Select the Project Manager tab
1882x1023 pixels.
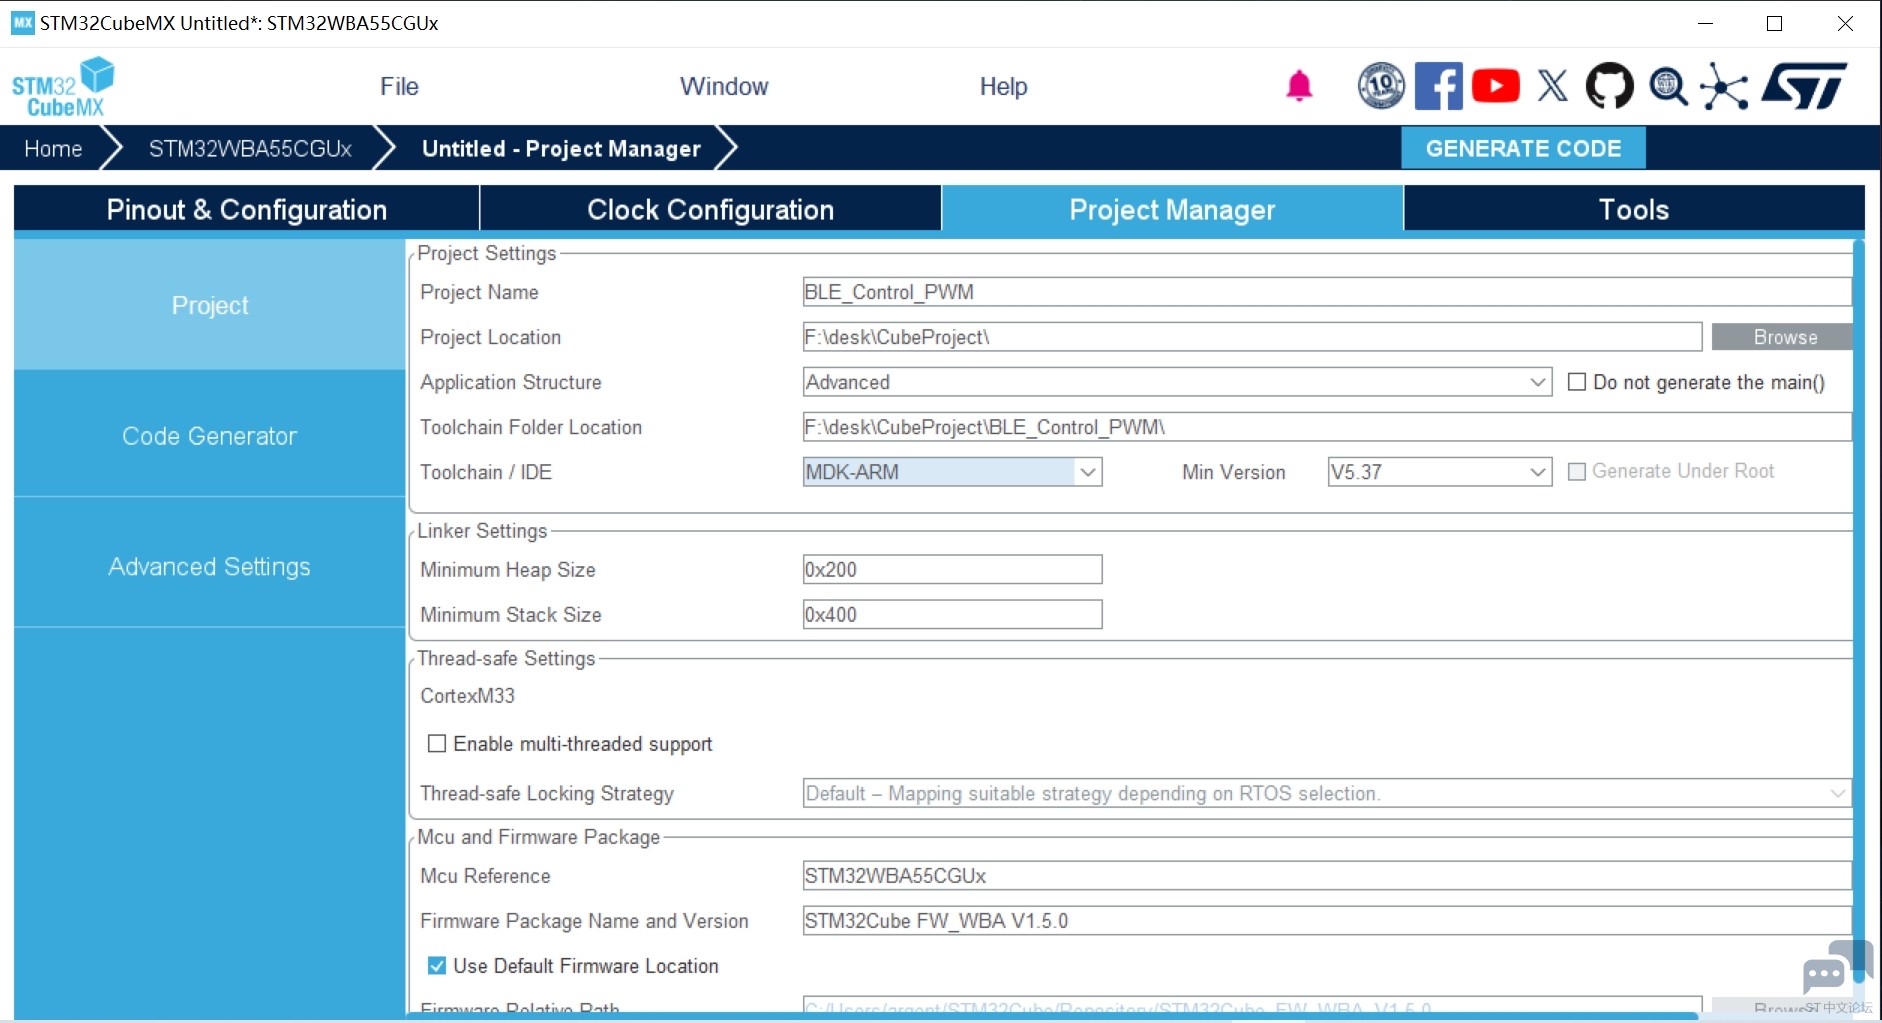point(1172,209)
